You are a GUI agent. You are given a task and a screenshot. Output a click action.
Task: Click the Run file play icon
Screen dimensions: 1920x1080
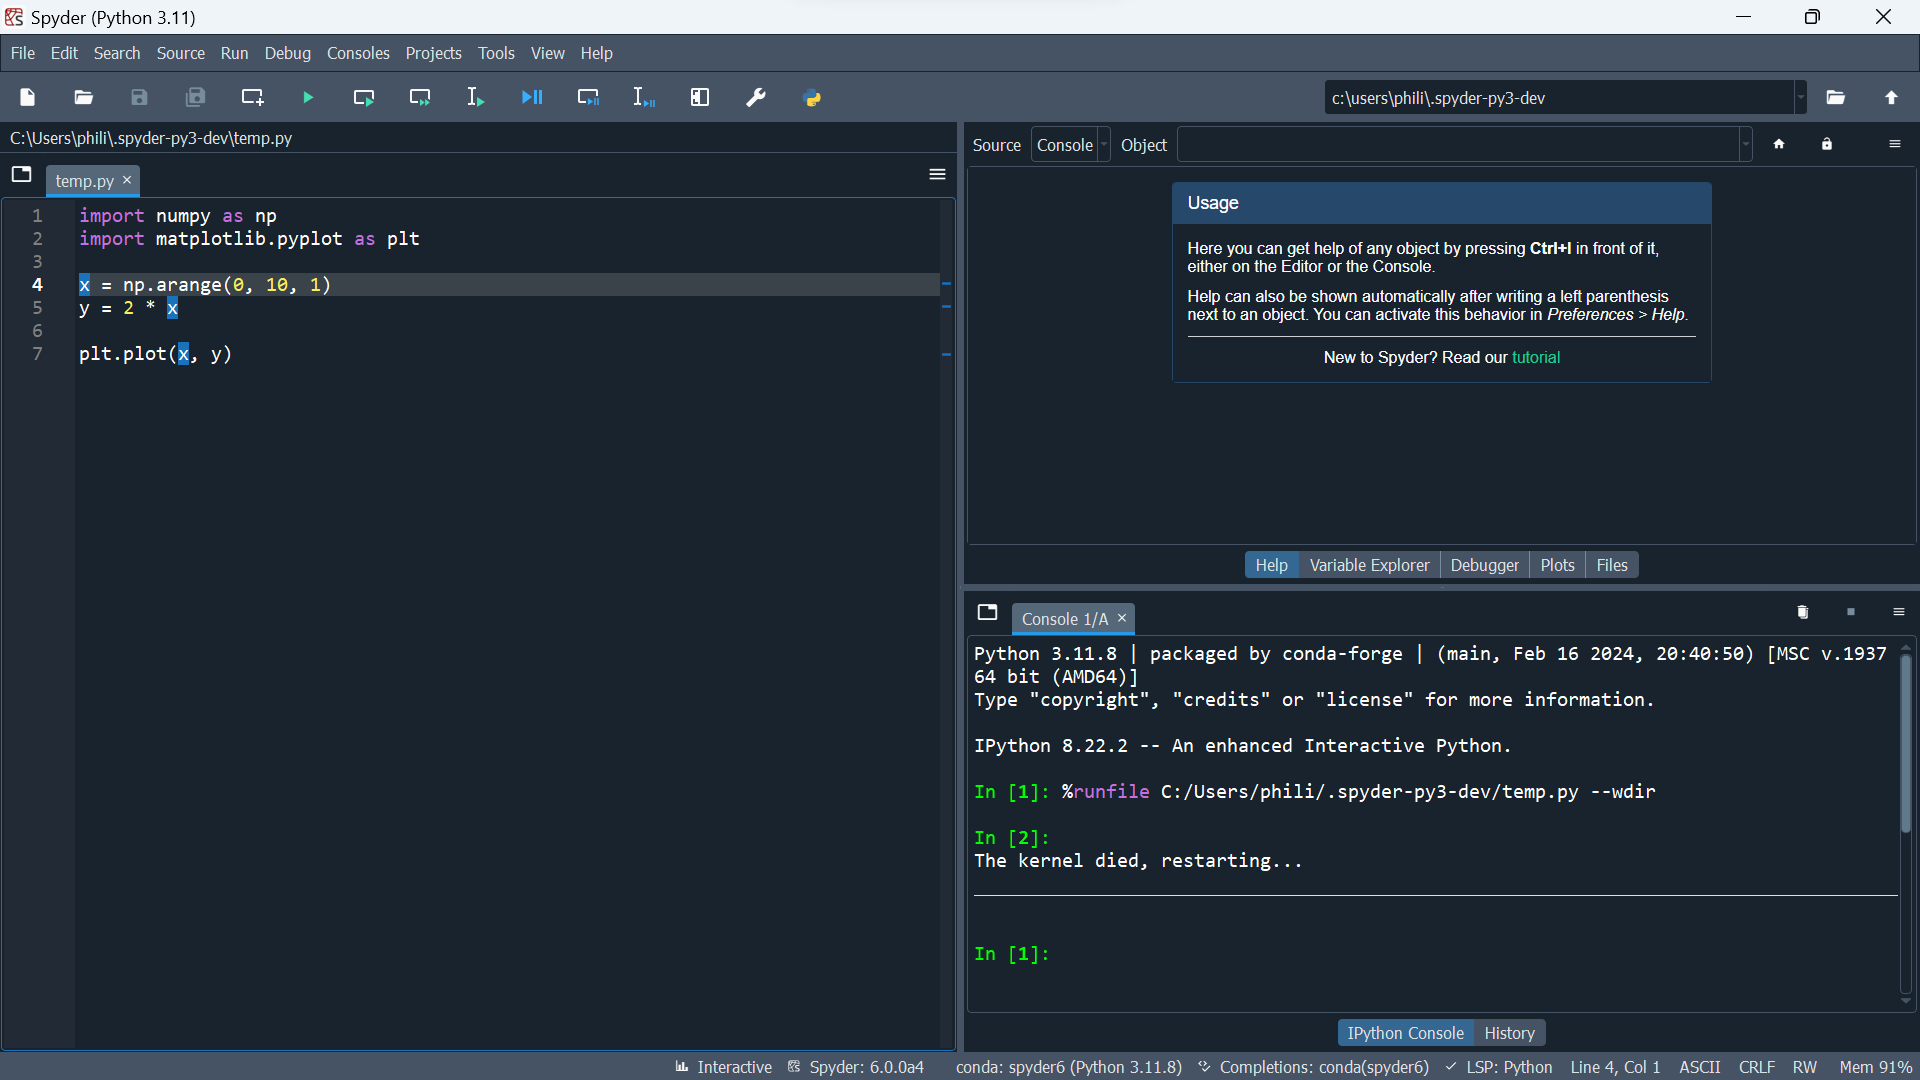[308, 98]
